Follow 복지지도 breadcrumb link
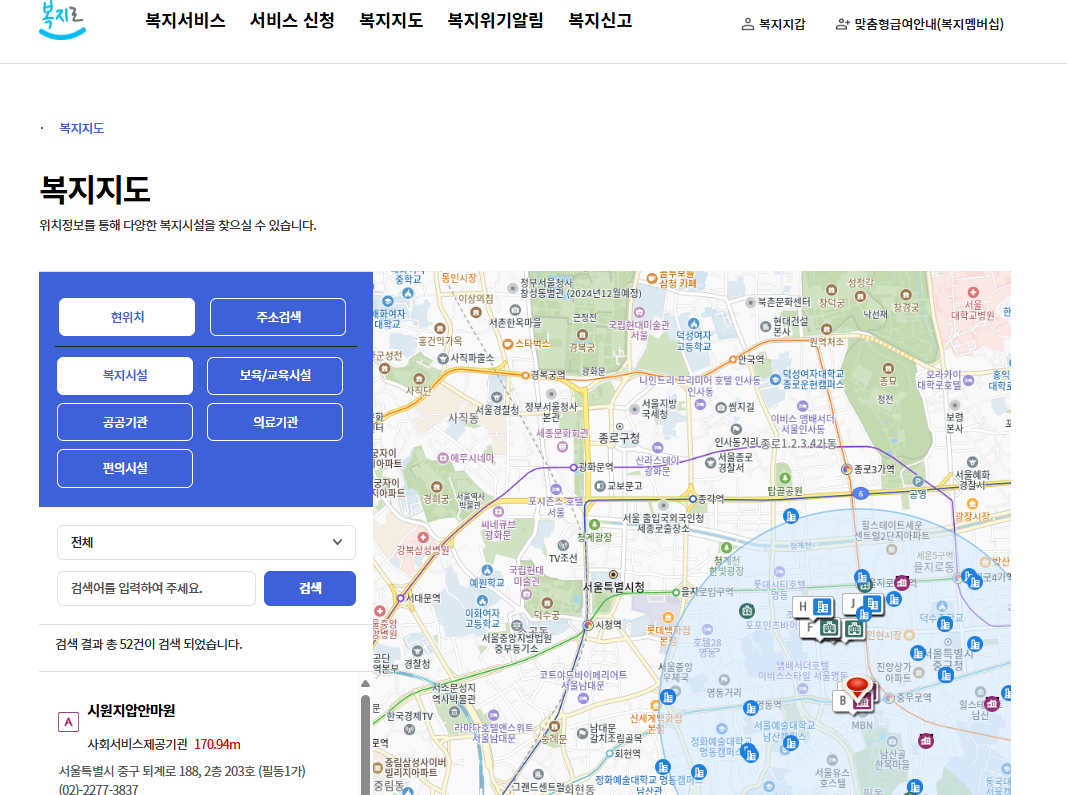The height and width of the screenshot is (795, 1067). tap(82, 128)
